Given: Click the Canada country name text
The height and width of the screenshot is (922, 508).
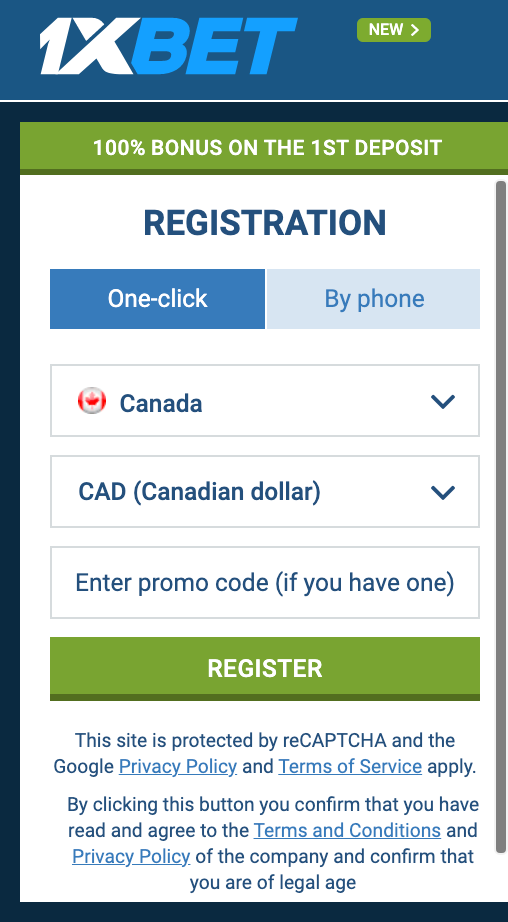Looking at the screenshot, I should point(161,403).
